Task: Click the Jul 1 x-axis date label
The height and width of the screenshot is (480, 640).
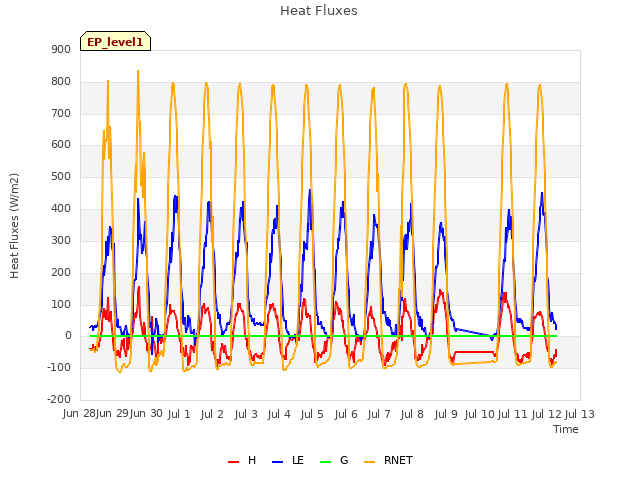Action: tap(179, 414)
